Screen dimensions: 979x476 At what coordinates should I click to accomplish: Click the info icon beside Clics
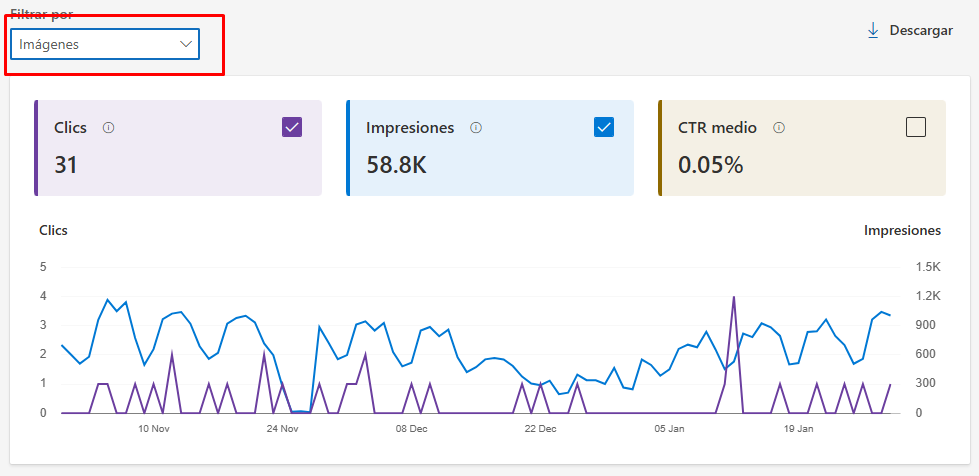pos(109,128)
